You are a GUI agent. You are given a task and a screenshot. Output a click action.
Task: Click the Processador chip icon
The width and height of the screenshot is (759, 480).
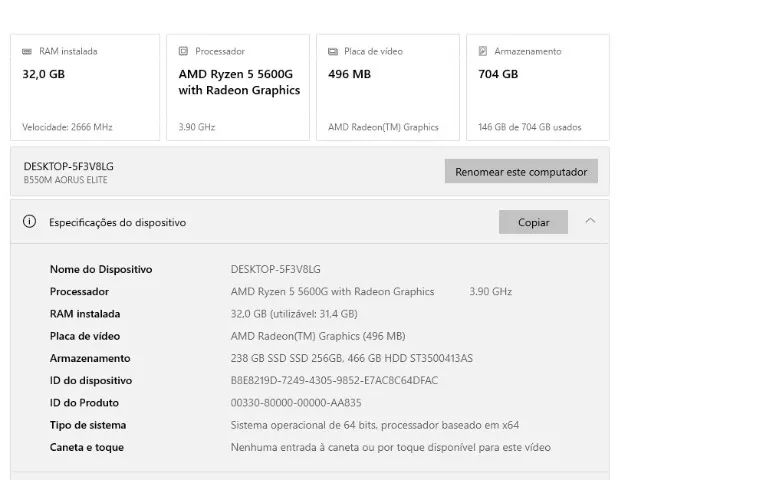(x=183, y=51)
